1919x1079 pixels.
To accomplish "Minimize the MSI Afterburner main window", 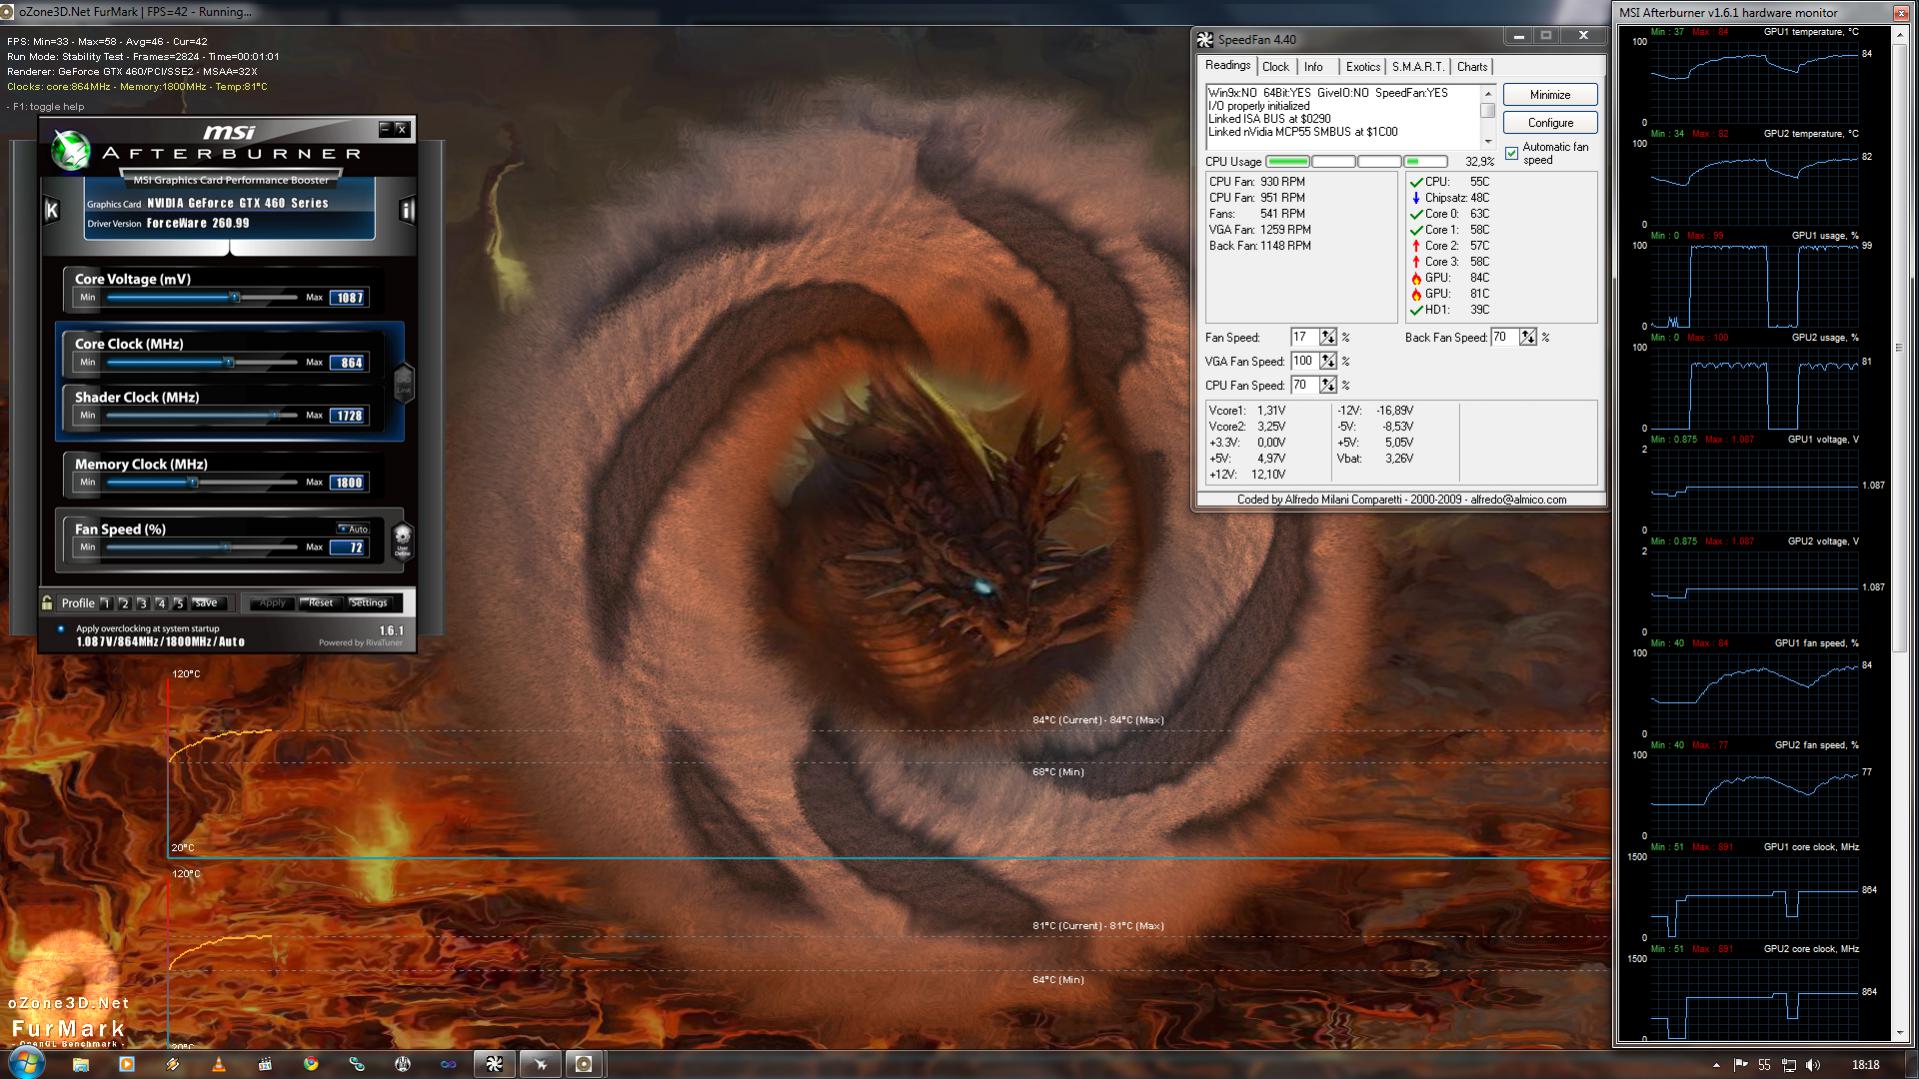I will click(x=385, y=129).
